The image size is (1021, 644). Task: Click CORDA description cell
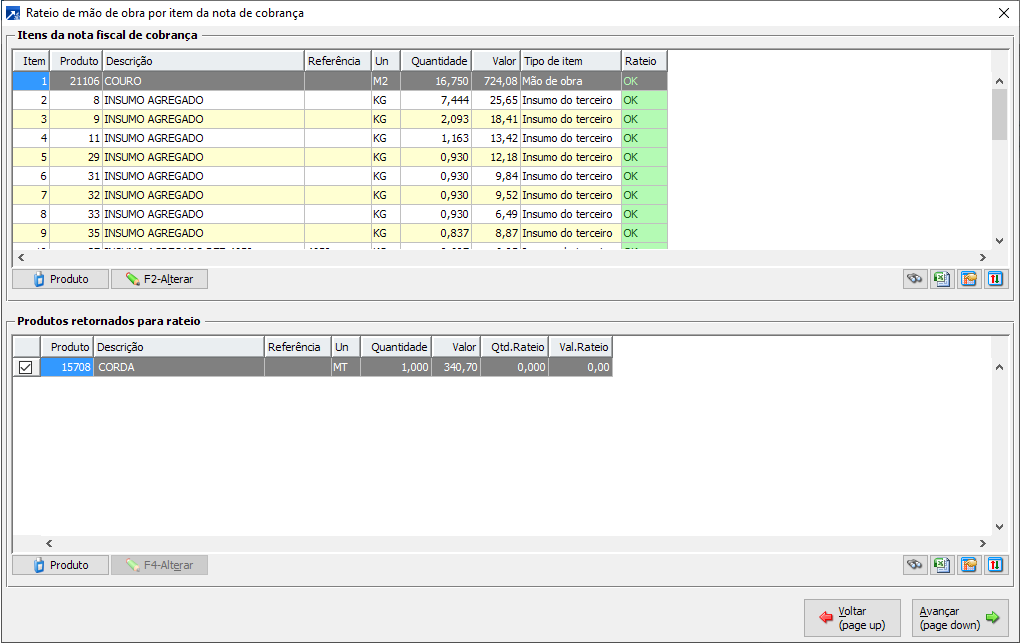pyautogui.click(x=179, y=367)
